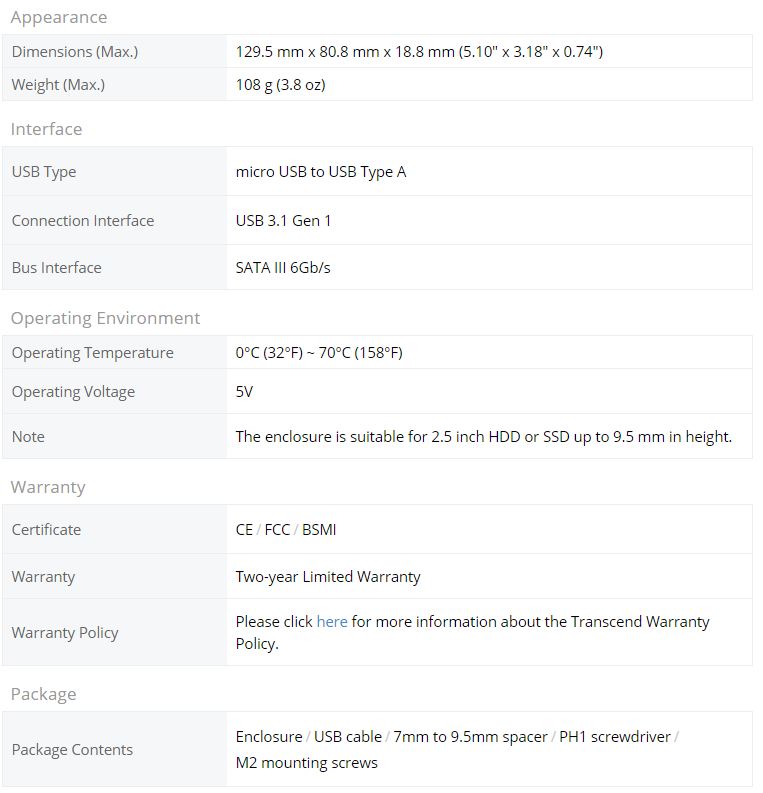Select the 108 g (3.8 oz) value

[x=280, y=84]
